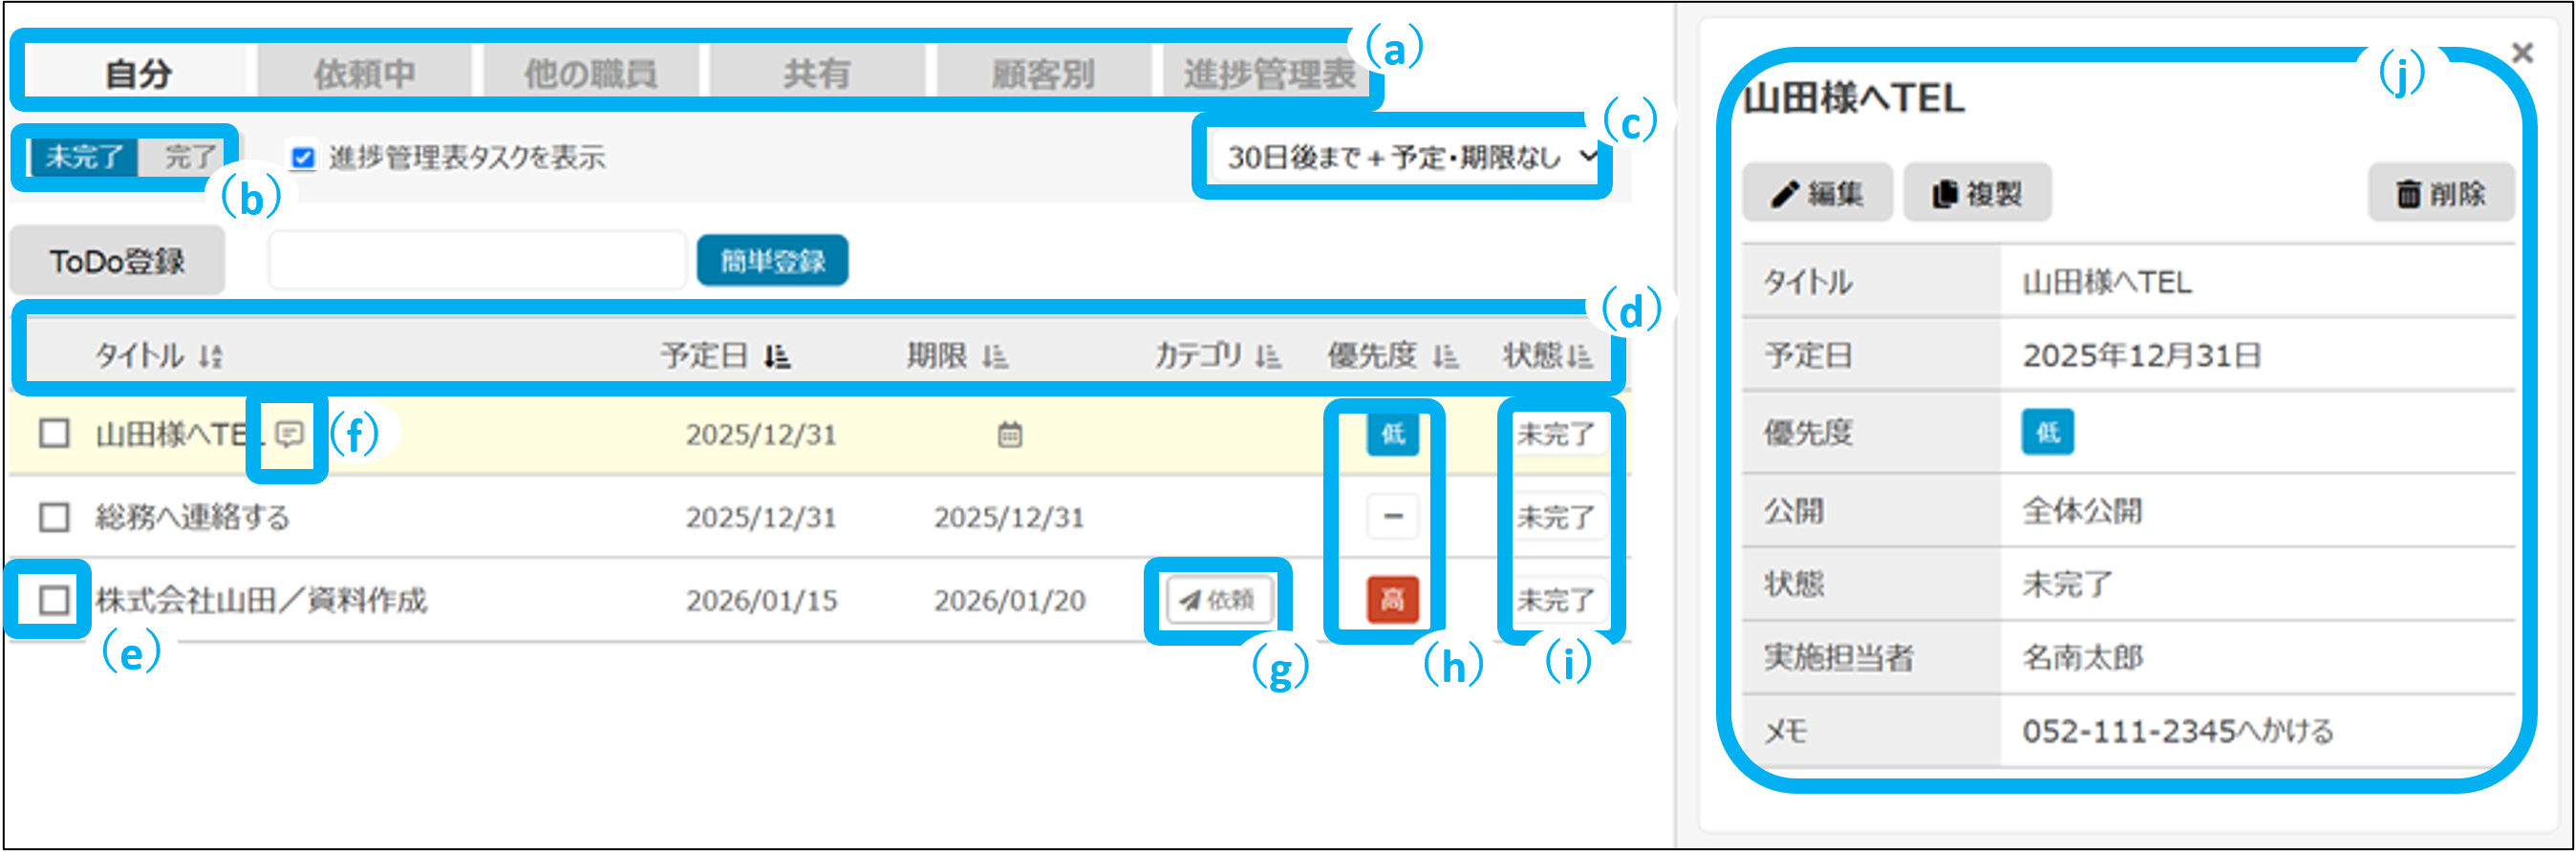
Task: Check the box for 総務へ連絡する task
Action: coord(54,517)
